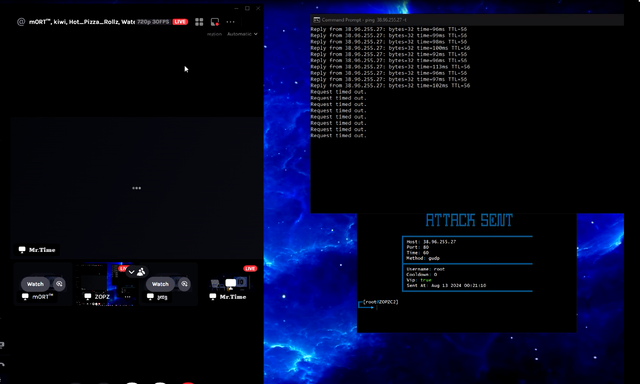This screenshot has height=384, width=640.
Task: Select ping reply line with time=99ms
Action: (x=389, y=36)
